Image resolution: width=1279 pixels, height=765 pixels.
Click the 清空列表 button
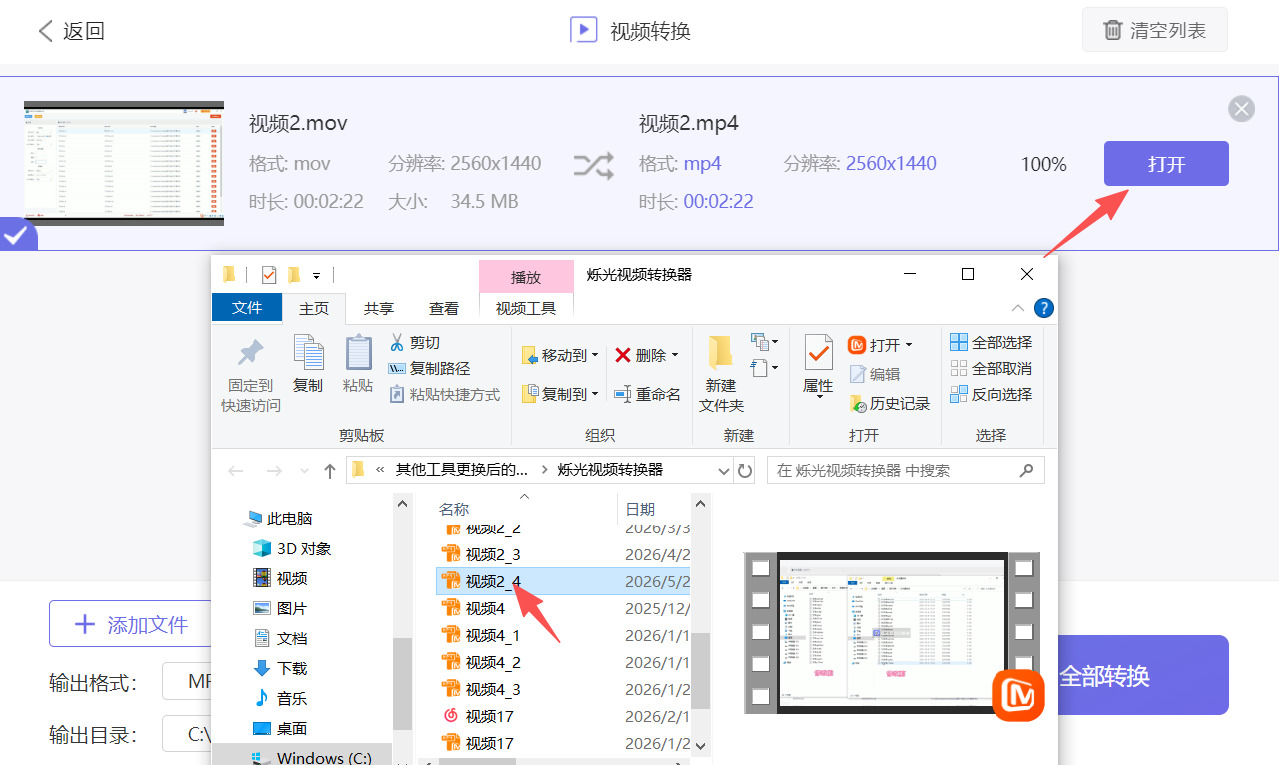point(1154,30)
